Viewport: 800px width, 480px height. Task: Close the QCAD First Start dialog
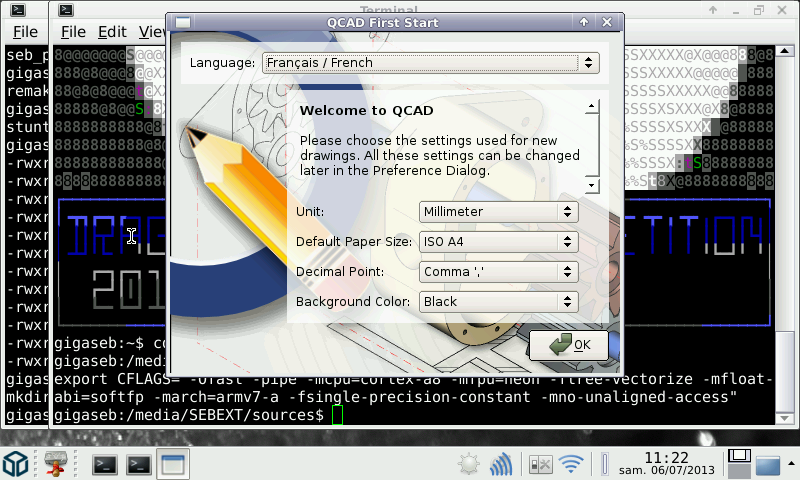point(607,22)
